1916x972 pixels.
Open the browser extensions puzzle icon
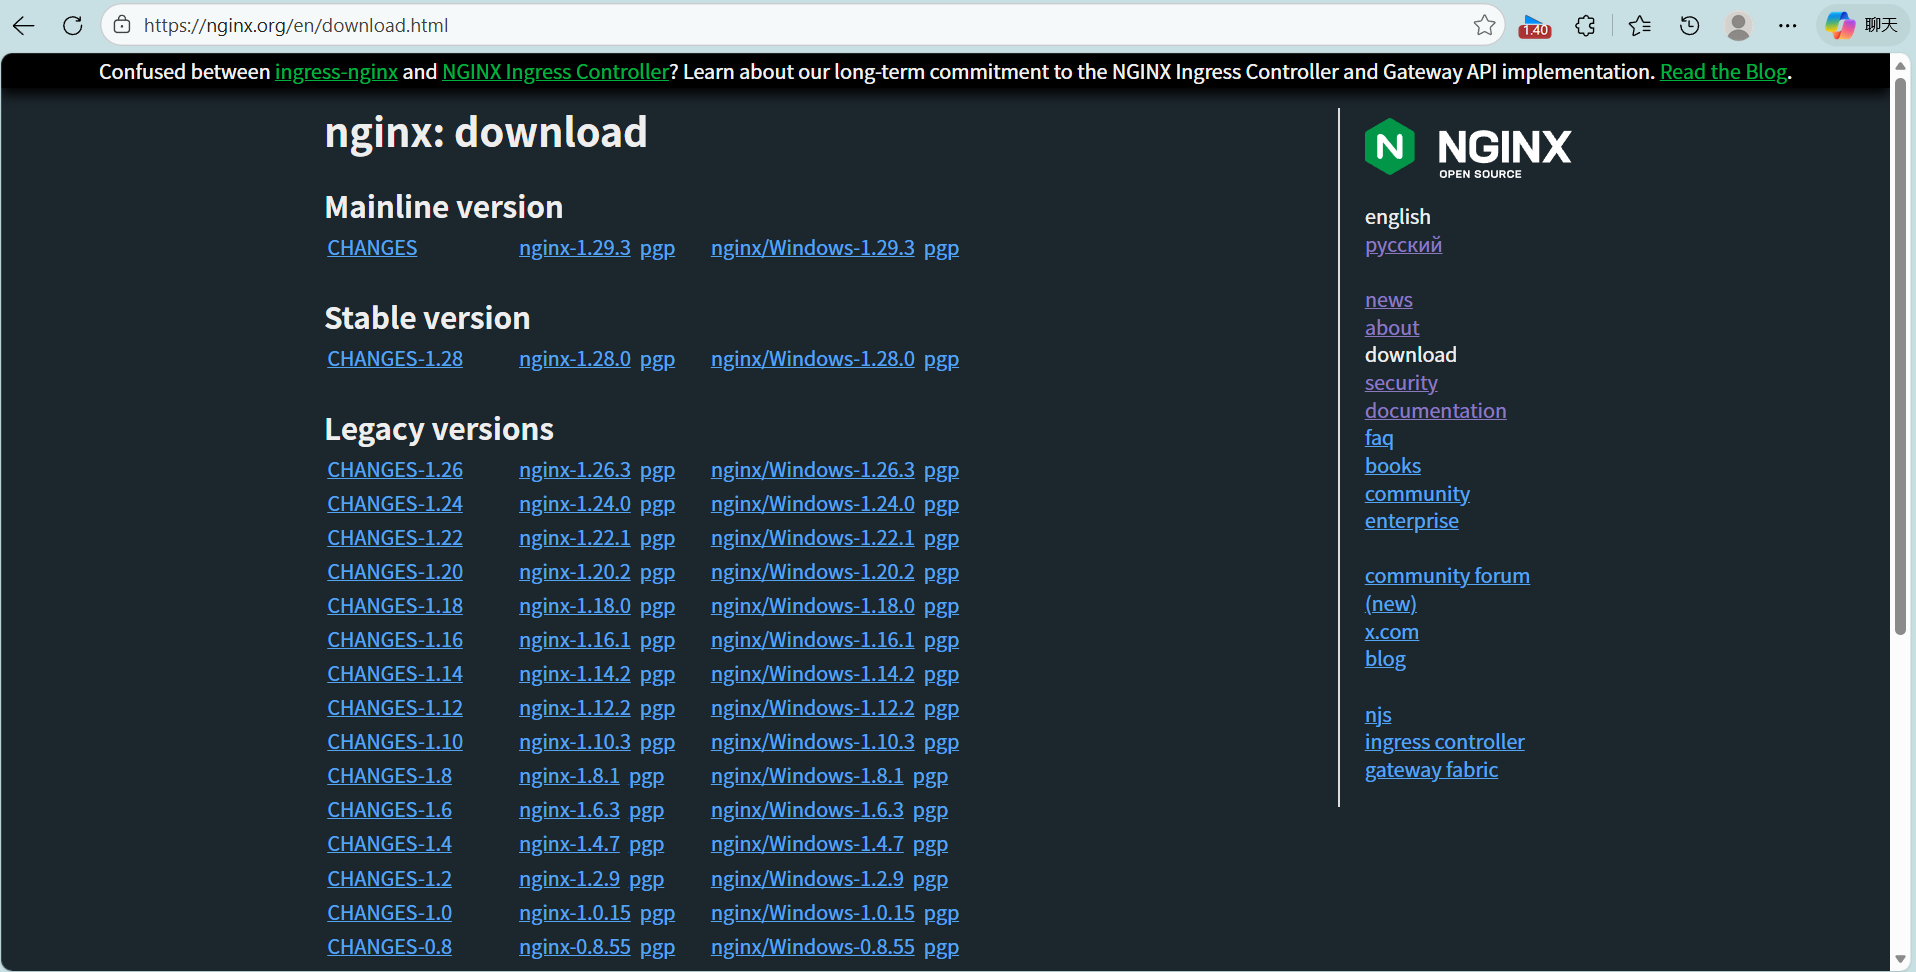click(1585, 25)
